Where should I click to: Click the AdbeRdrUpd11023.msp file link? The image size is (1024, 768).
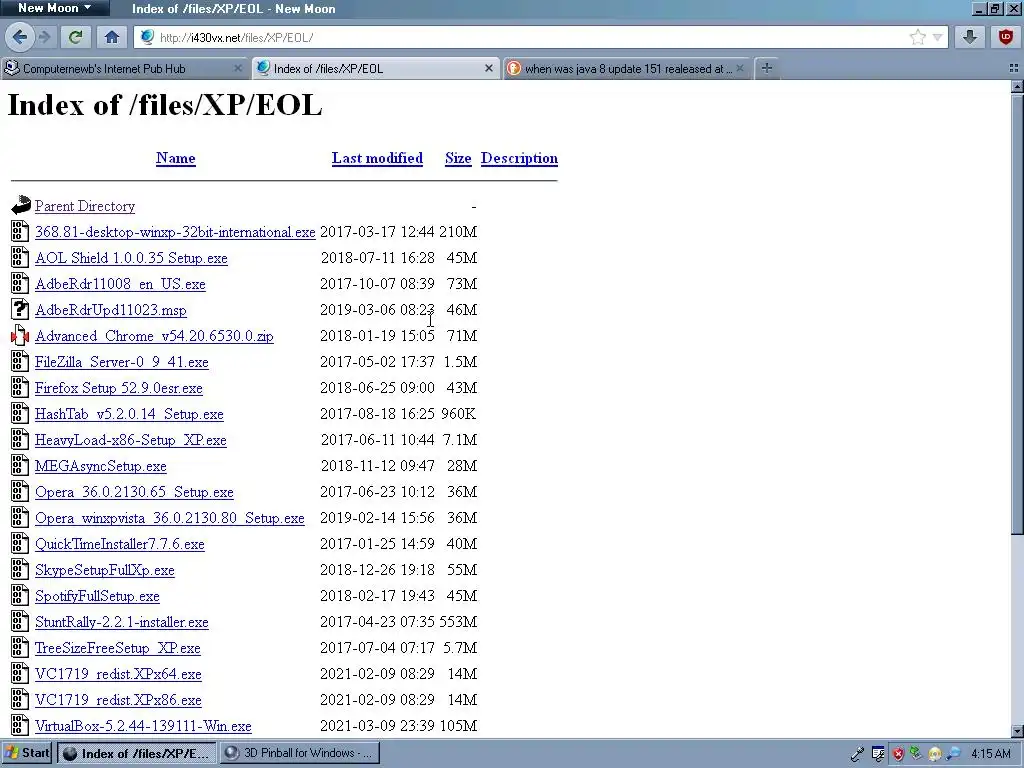pos(111,310)
